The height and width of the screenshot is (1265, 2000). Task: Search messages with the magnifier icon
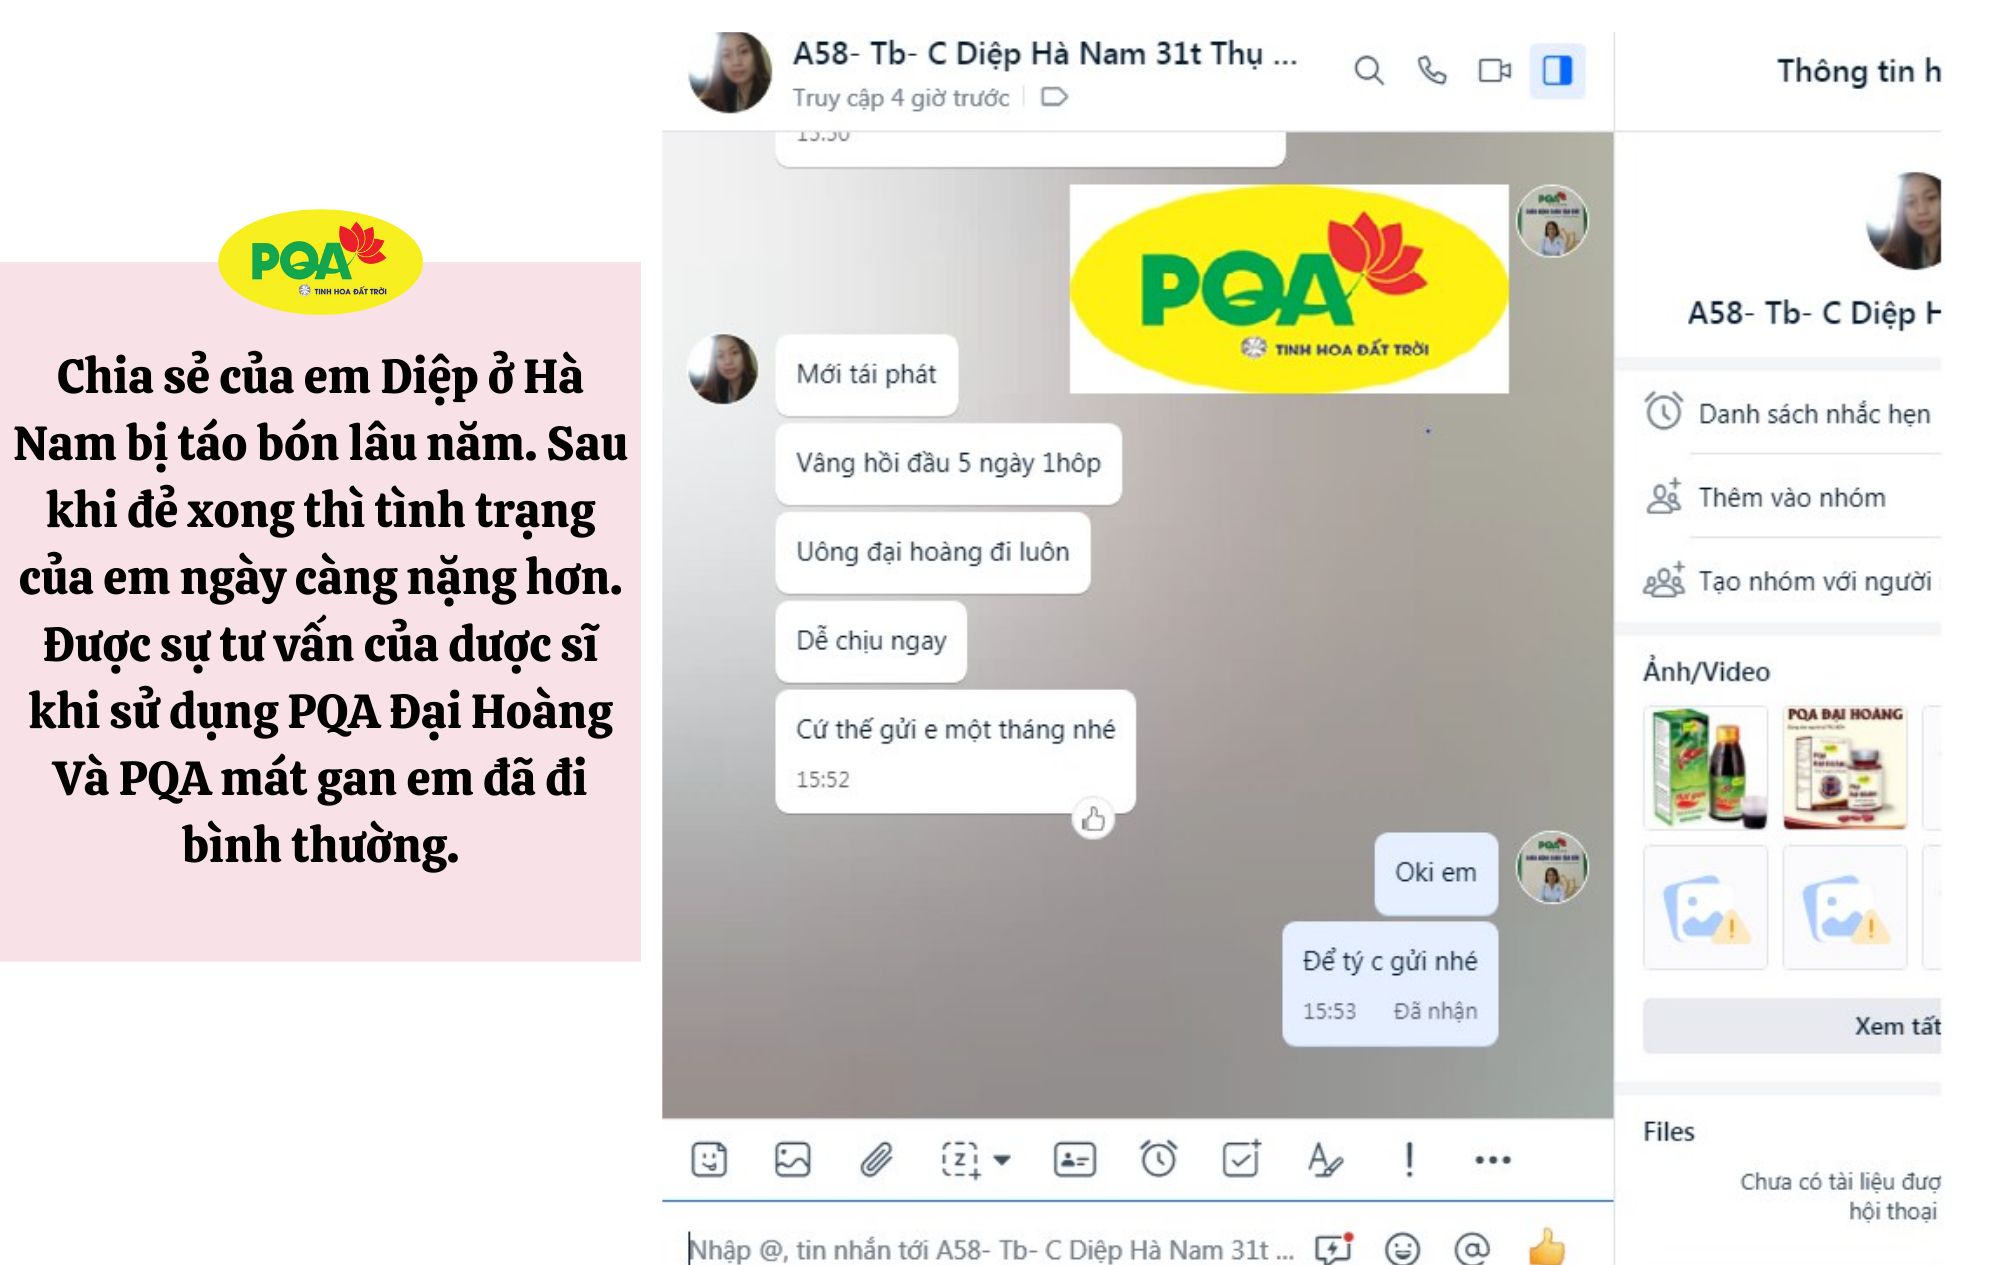1369,71
